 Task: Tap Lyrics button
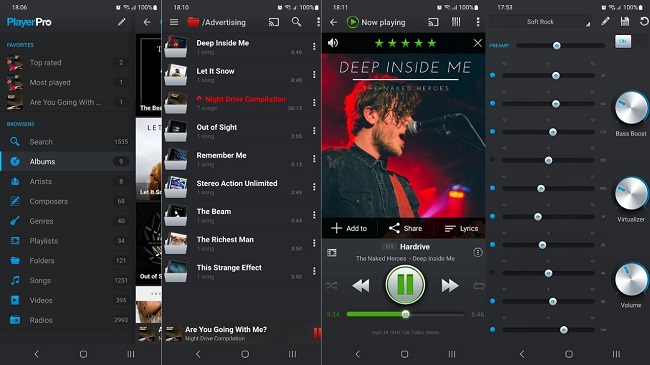pyautogui.click(x=461, y=228)
